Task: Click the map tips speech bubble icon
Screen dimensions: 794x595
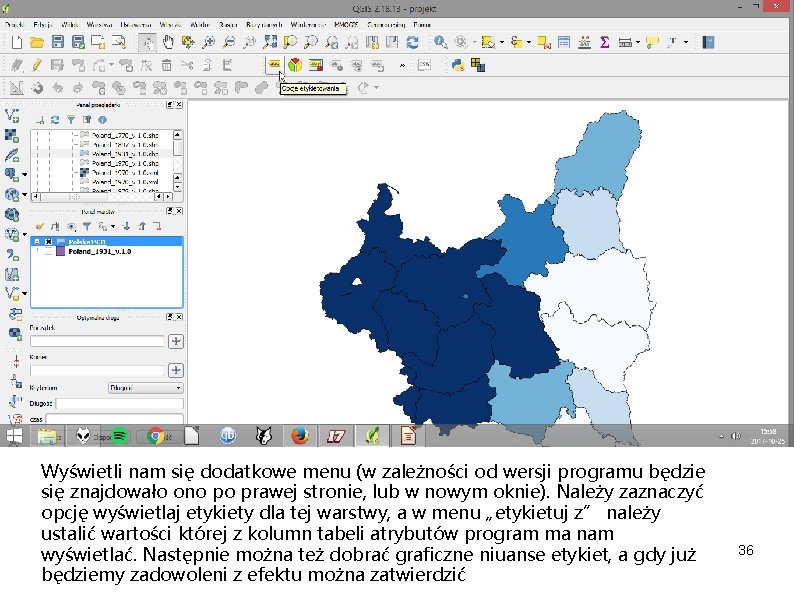Action: click(x=652, y=43)
